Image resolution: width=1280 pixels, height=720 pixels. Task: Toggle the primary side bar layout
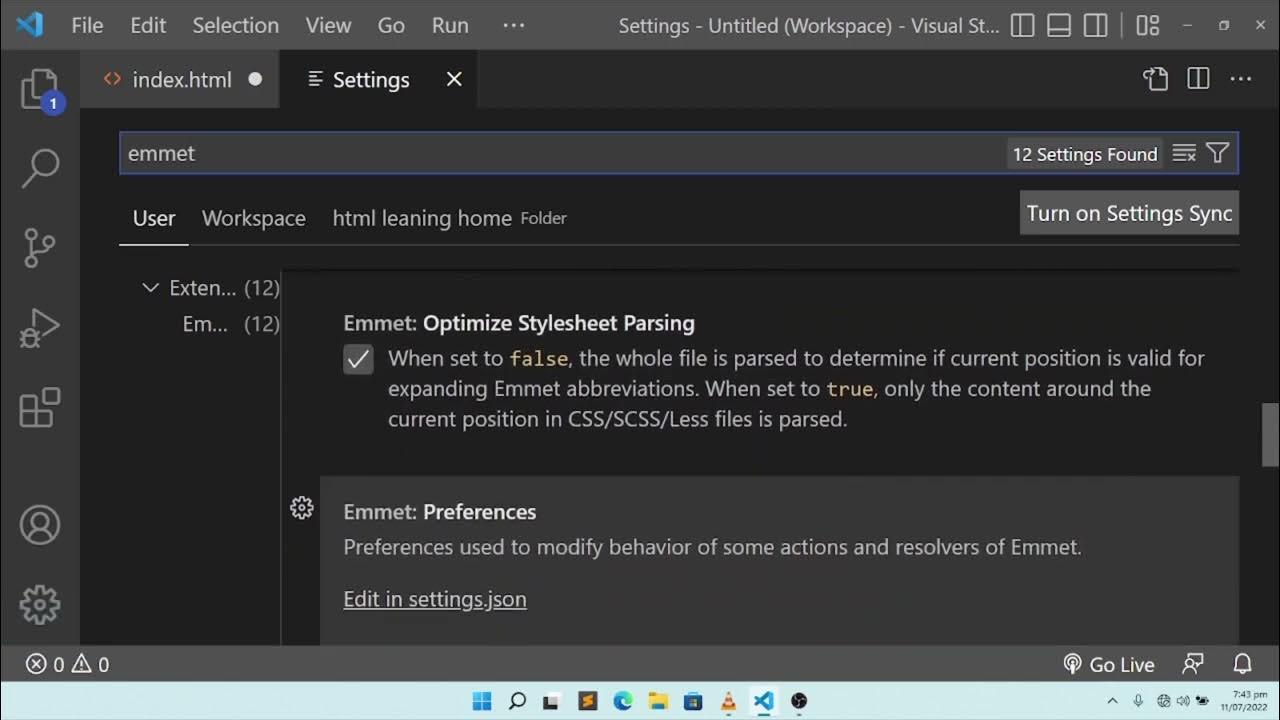1022,26
